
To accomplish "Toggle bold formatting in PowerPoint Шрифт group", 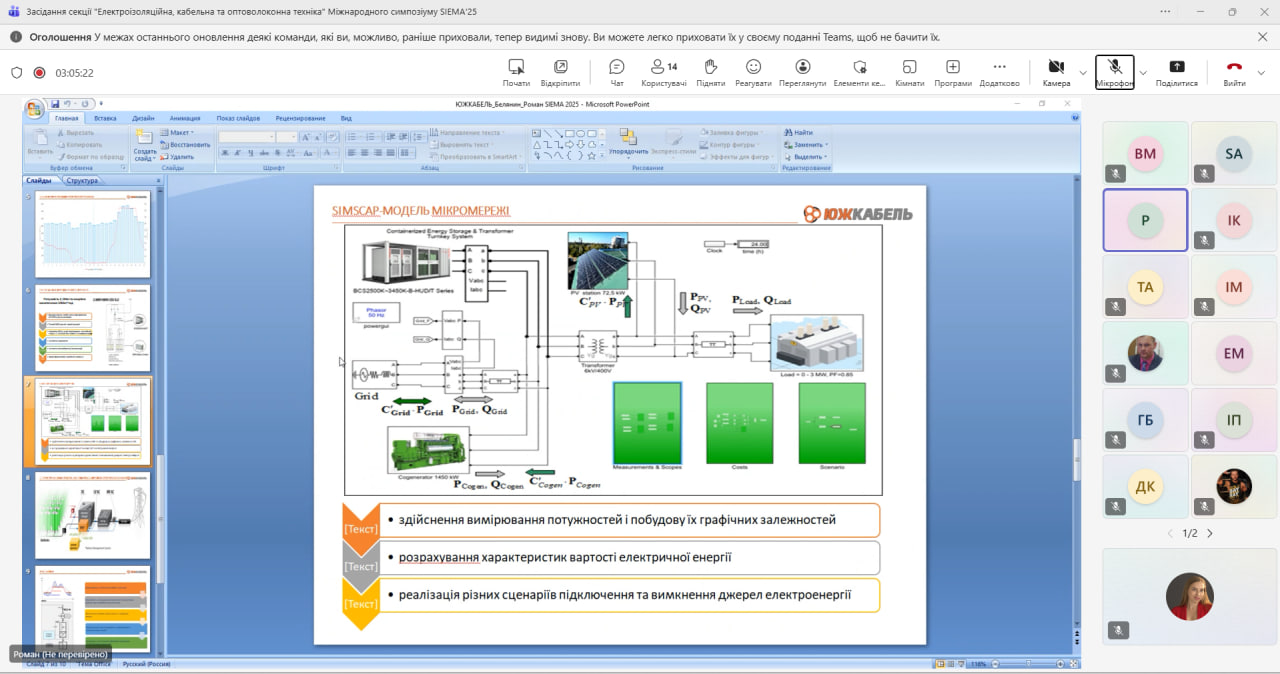I will coord(224,153).
